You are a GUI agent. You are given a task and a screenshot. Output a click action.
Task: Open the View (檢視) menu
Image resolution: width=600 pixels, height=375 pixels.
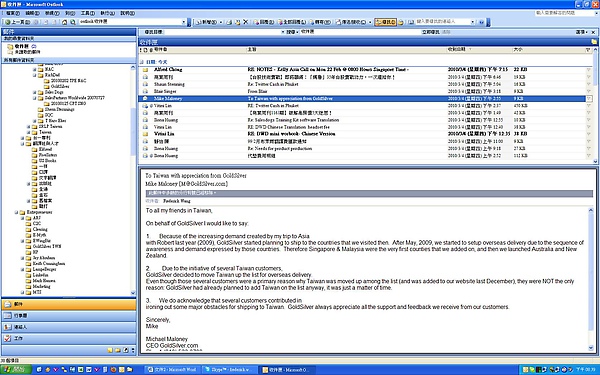click(52, 13)
